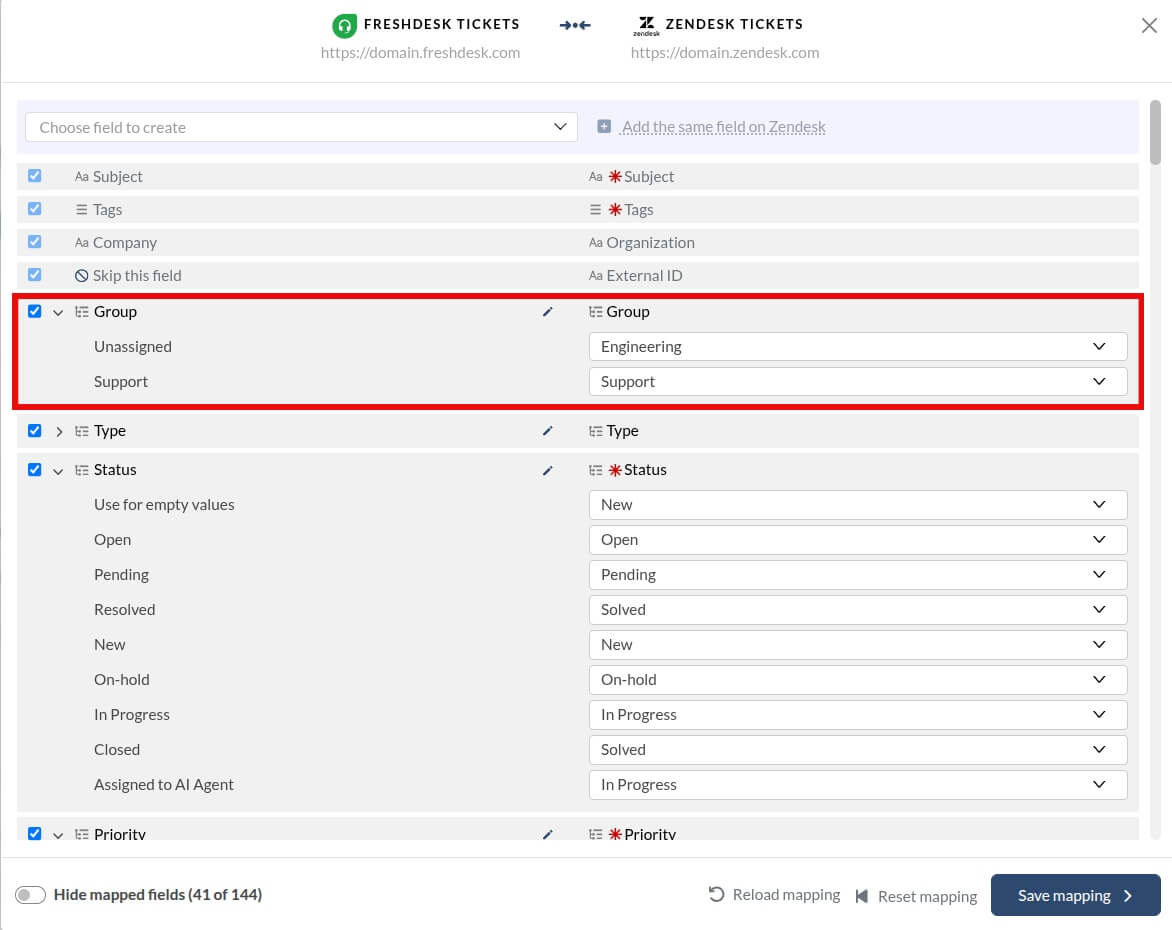
Task: Close the mapping dialog with X
Action: [x=1150, y=25]
